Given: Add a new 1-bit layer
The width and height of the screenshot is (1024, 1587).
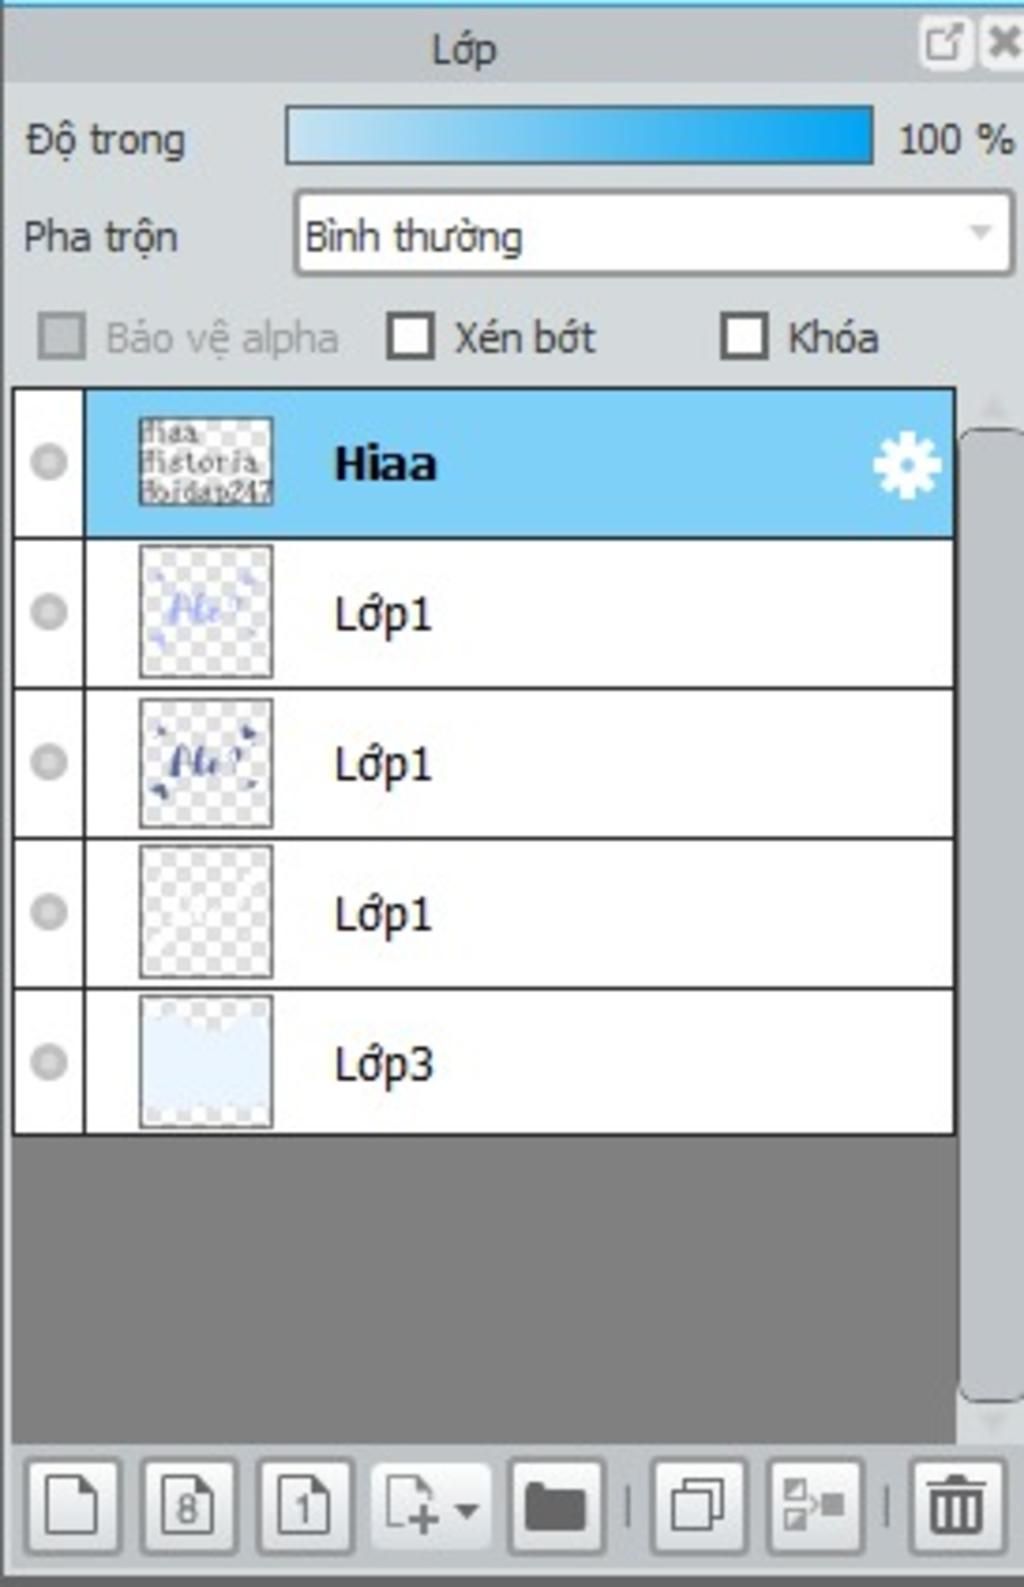Looking at the screenshot, I should pos(304,1505).
